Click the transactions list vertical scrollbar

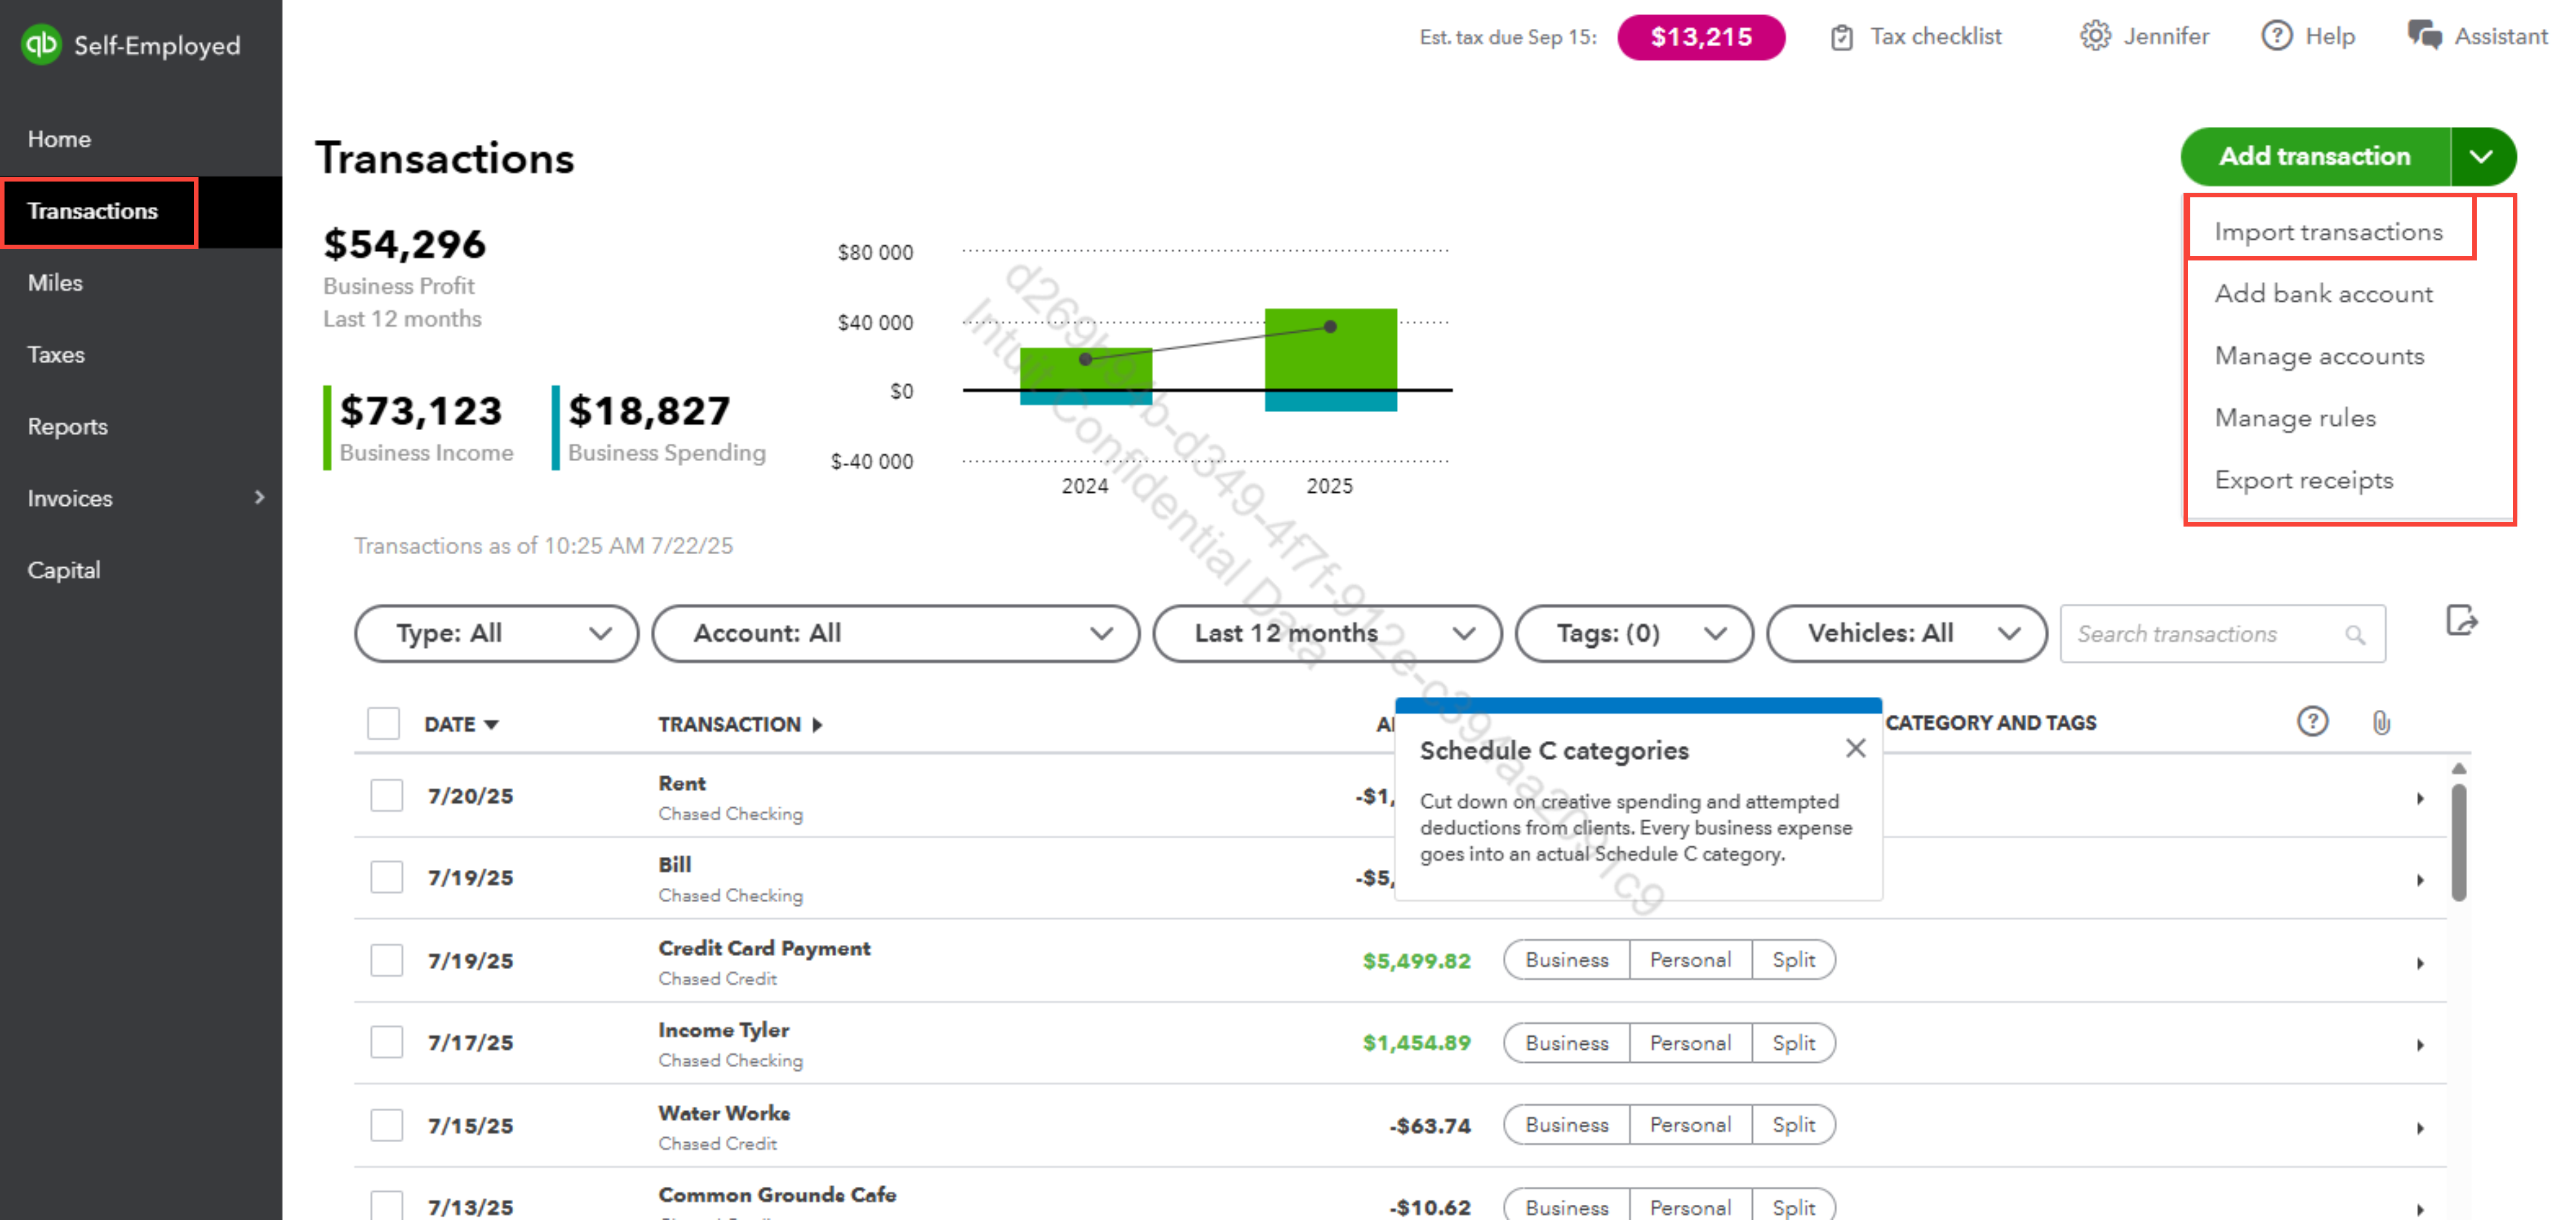pos(2459,843)
